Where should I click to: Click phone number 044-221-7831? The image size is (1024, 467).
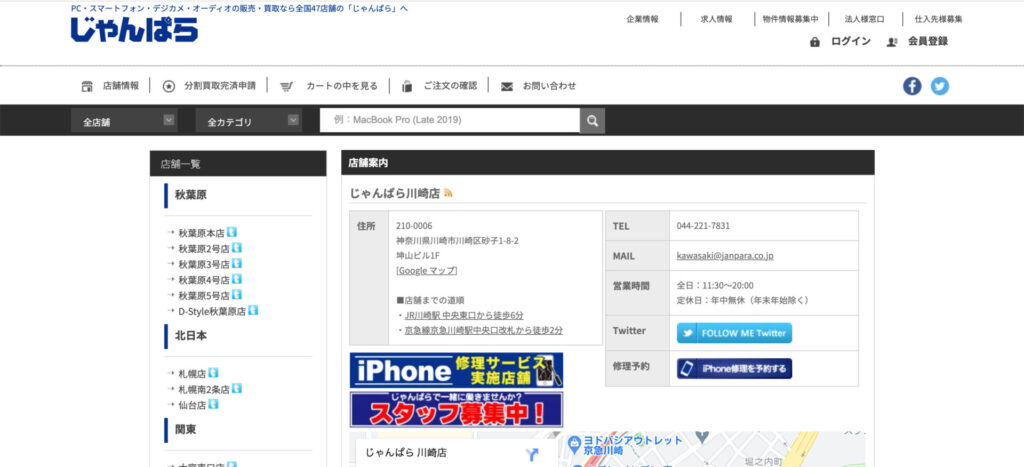click(x=703, y=226)
